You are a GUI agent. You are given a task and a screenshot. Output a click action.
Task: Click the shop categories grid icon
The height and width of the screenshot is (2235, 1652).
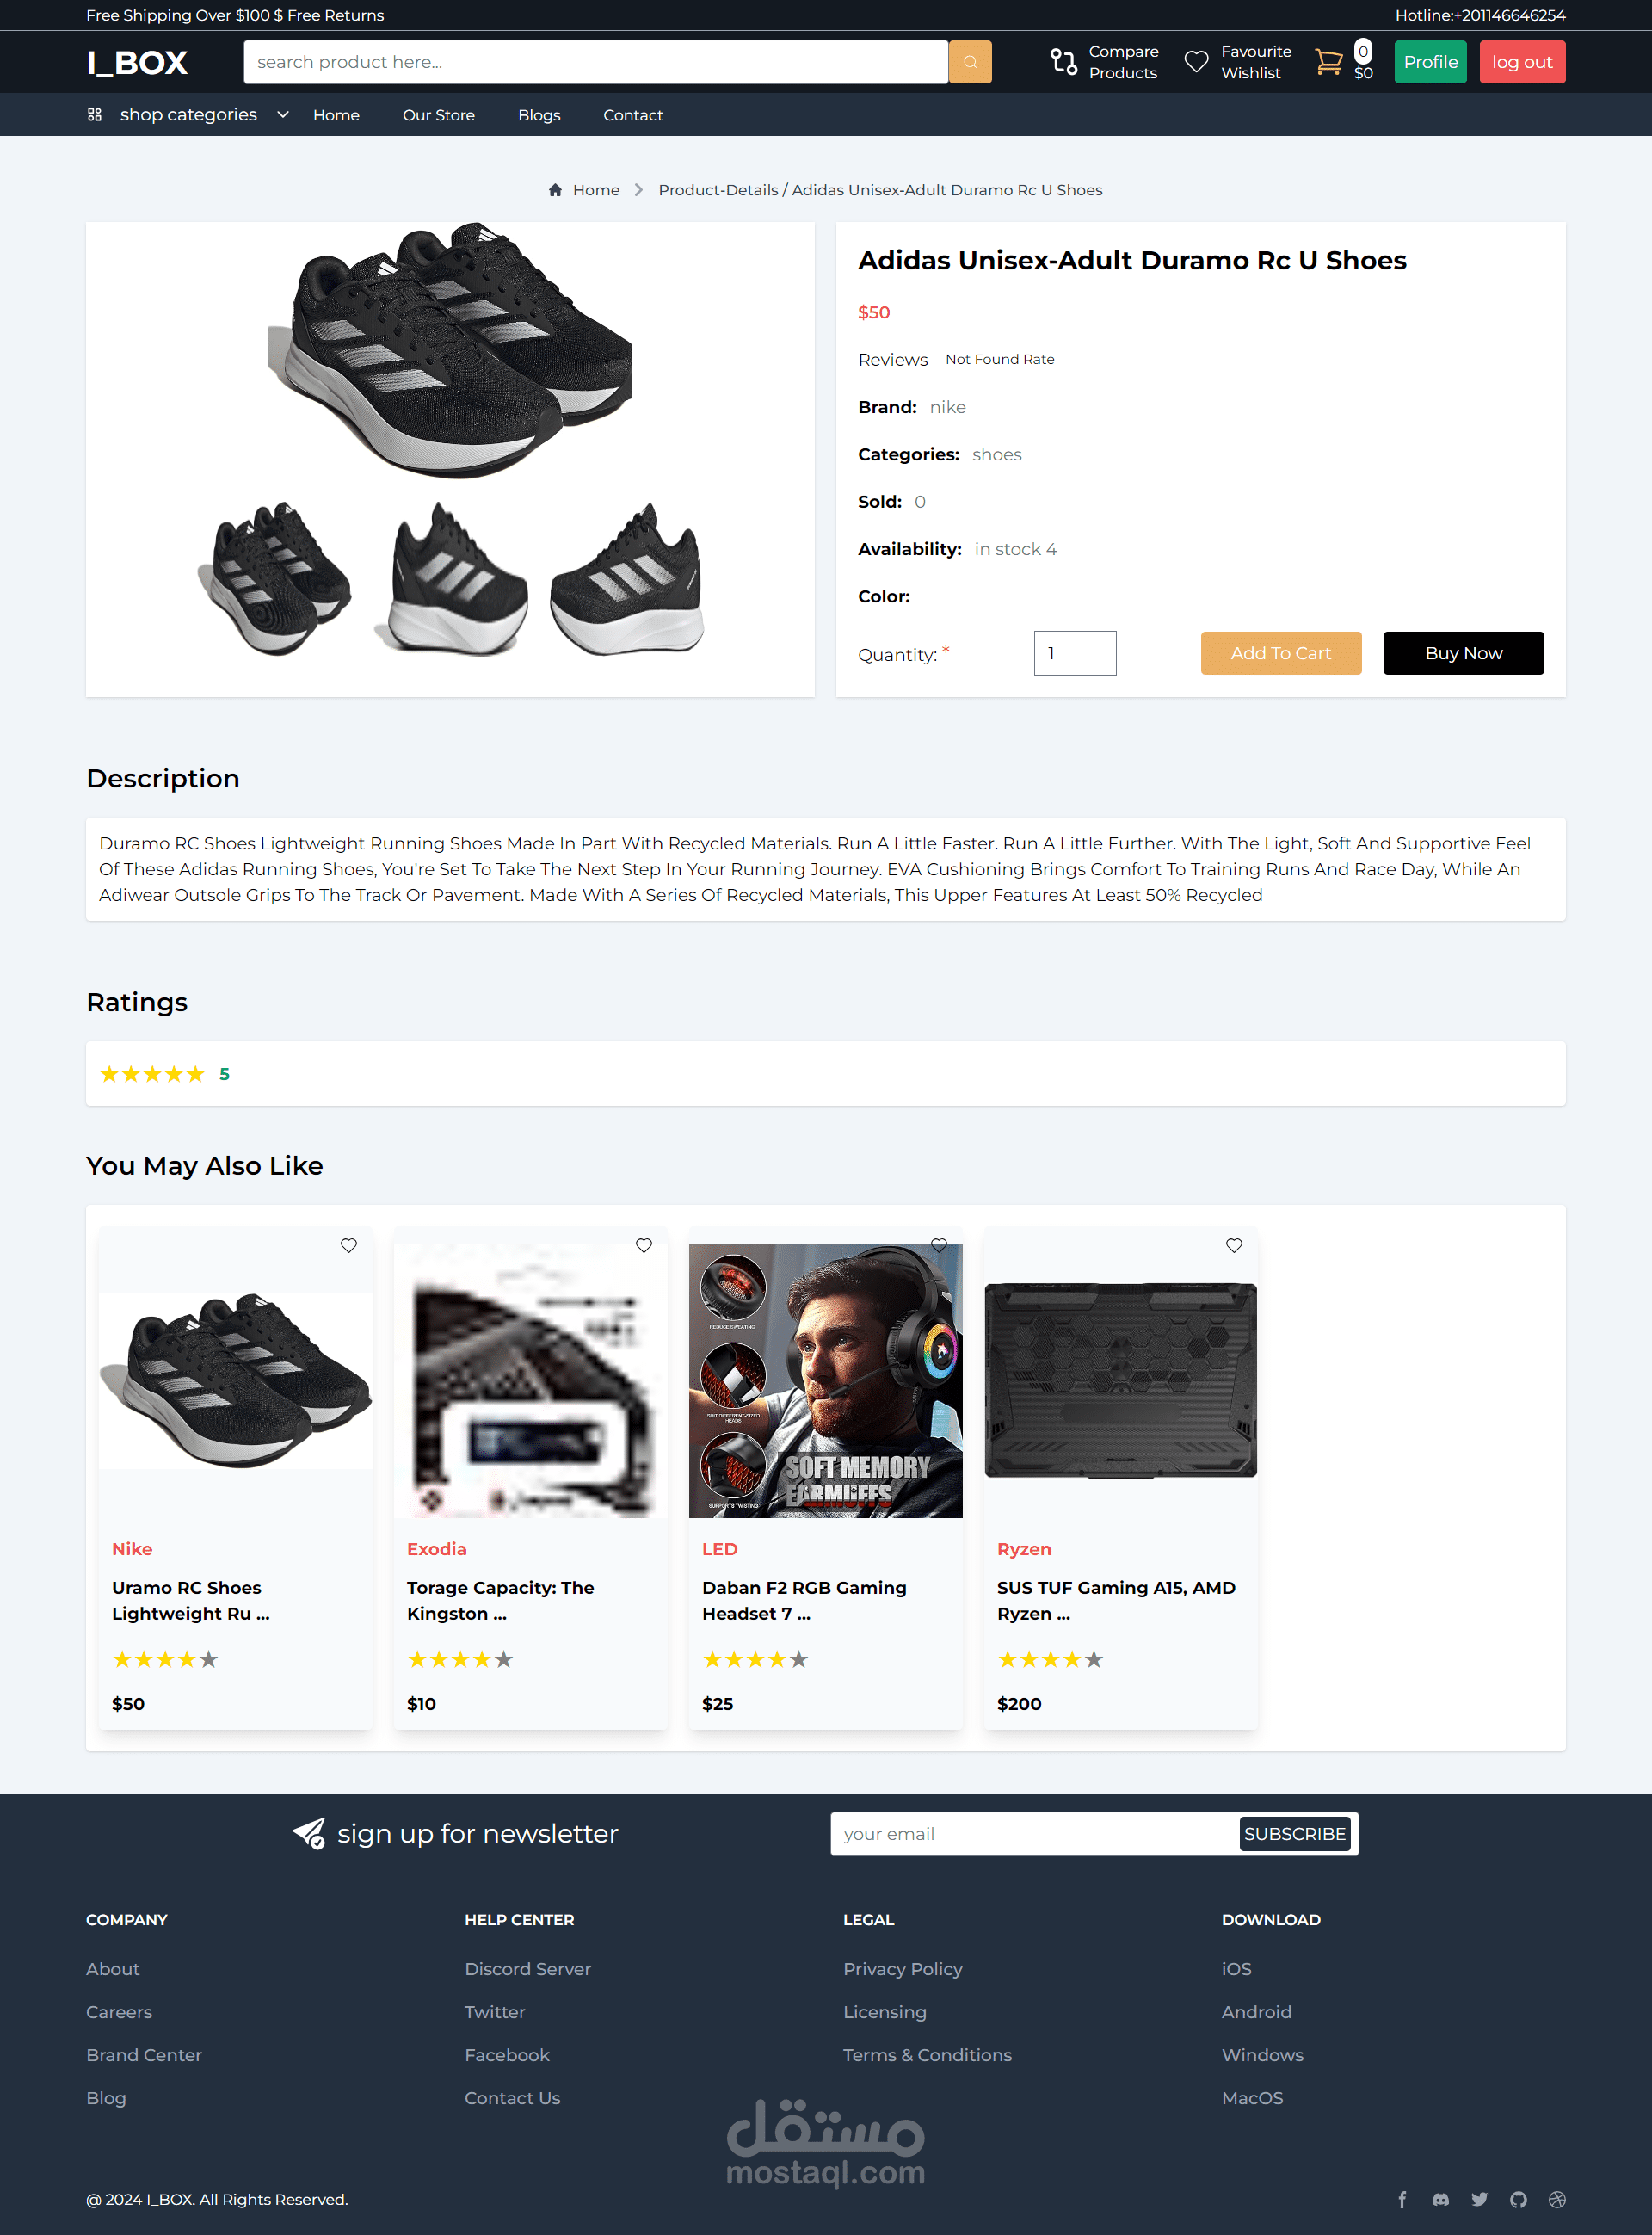94,115
